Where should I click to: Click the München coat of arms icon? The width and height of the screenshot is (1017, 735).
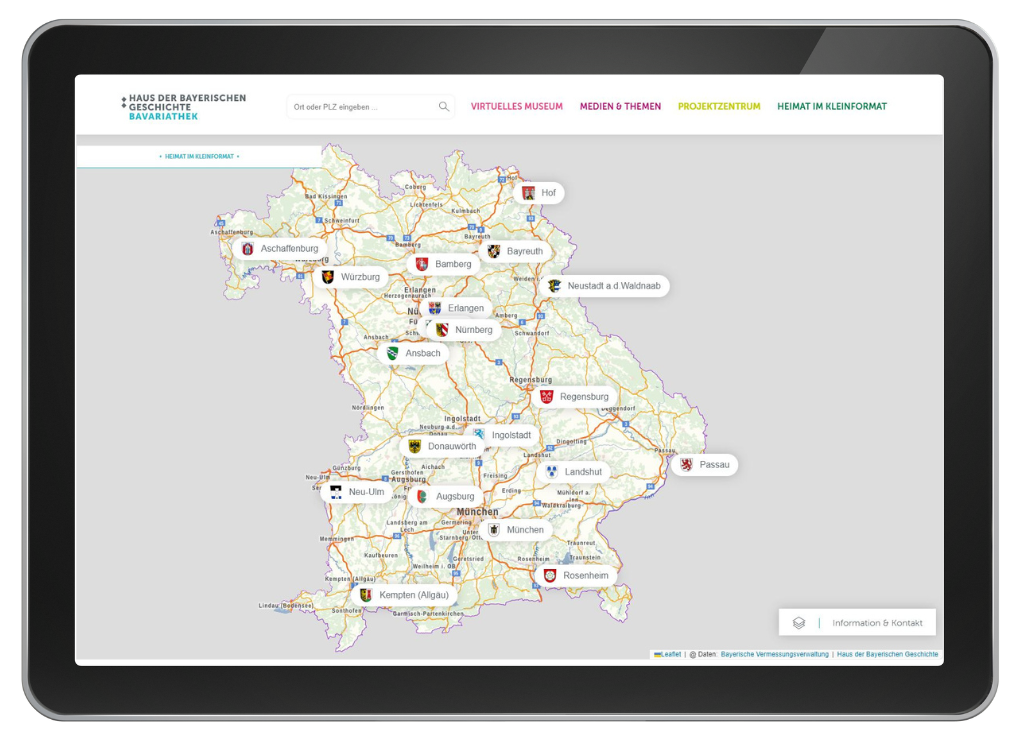[493, 530]
